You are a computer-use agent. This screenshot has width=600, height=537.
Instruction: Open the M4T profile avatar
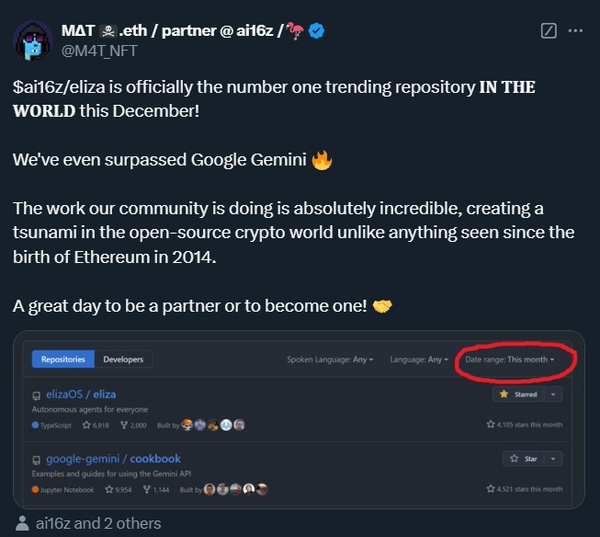pyautogui.click(x=32, y=40)
